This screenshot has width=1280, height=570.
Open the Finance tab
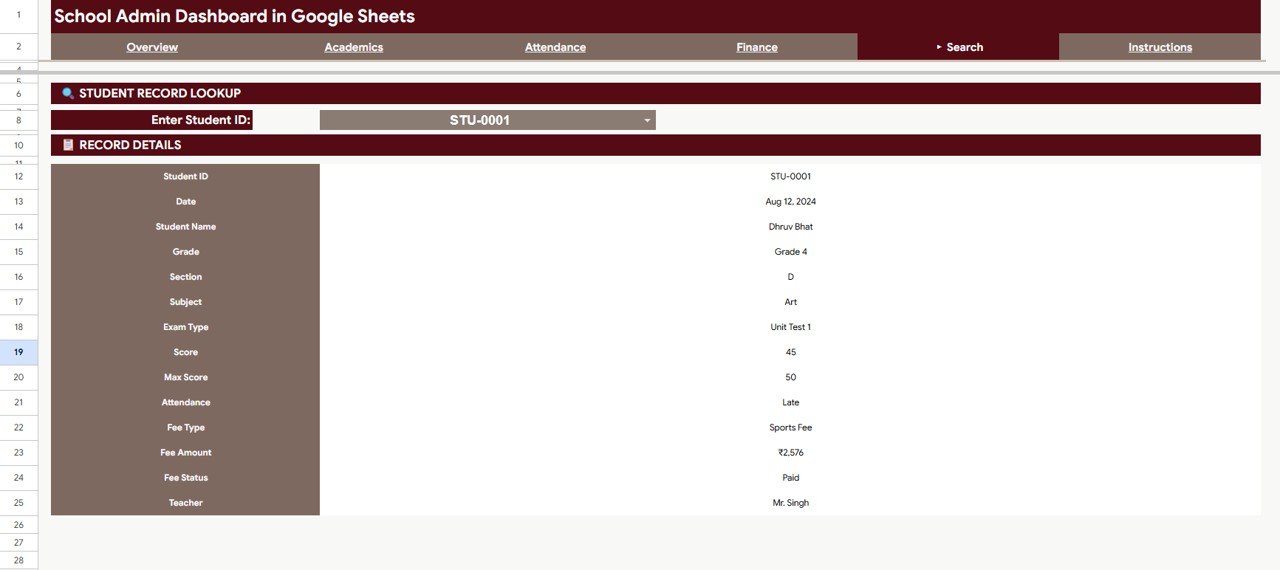pos(757,47)
